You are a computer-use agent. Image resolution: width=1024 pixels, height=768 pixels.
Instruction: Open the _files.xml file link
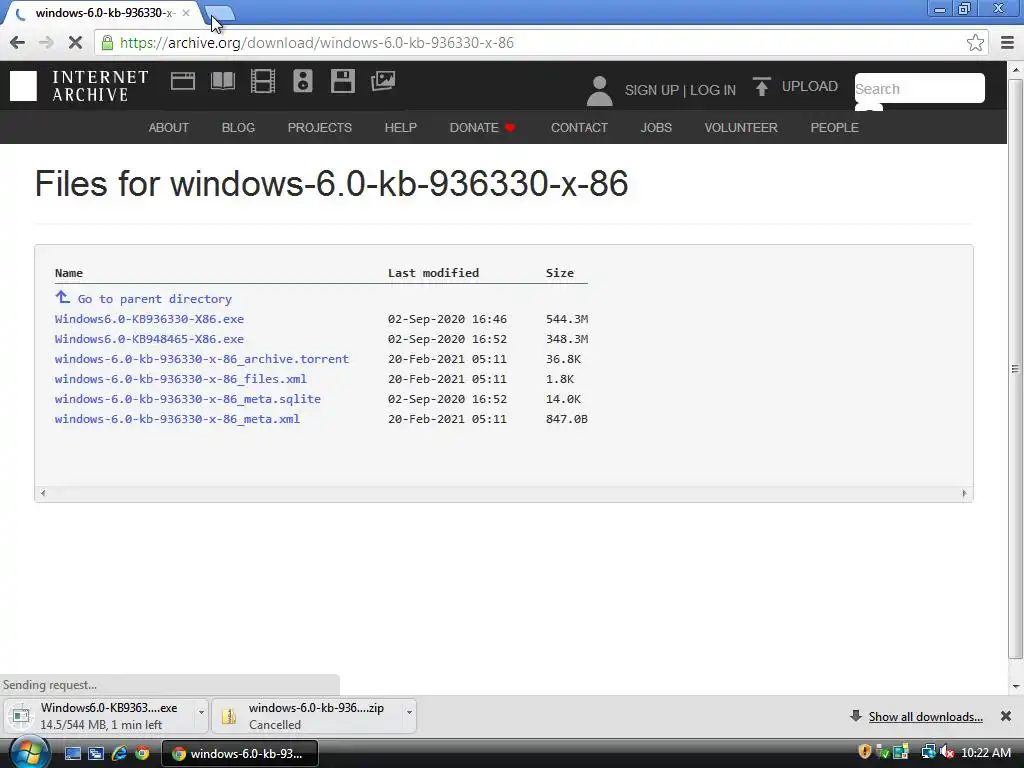[181, 379]
